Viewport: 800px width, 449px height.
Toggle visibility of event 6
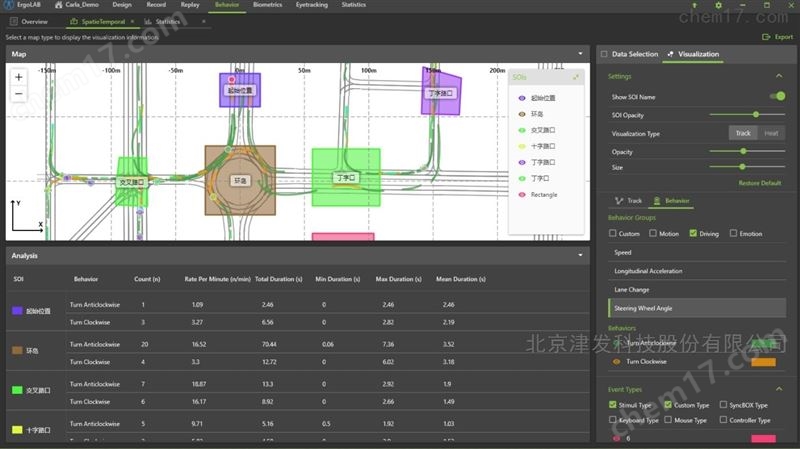point(616,438)
